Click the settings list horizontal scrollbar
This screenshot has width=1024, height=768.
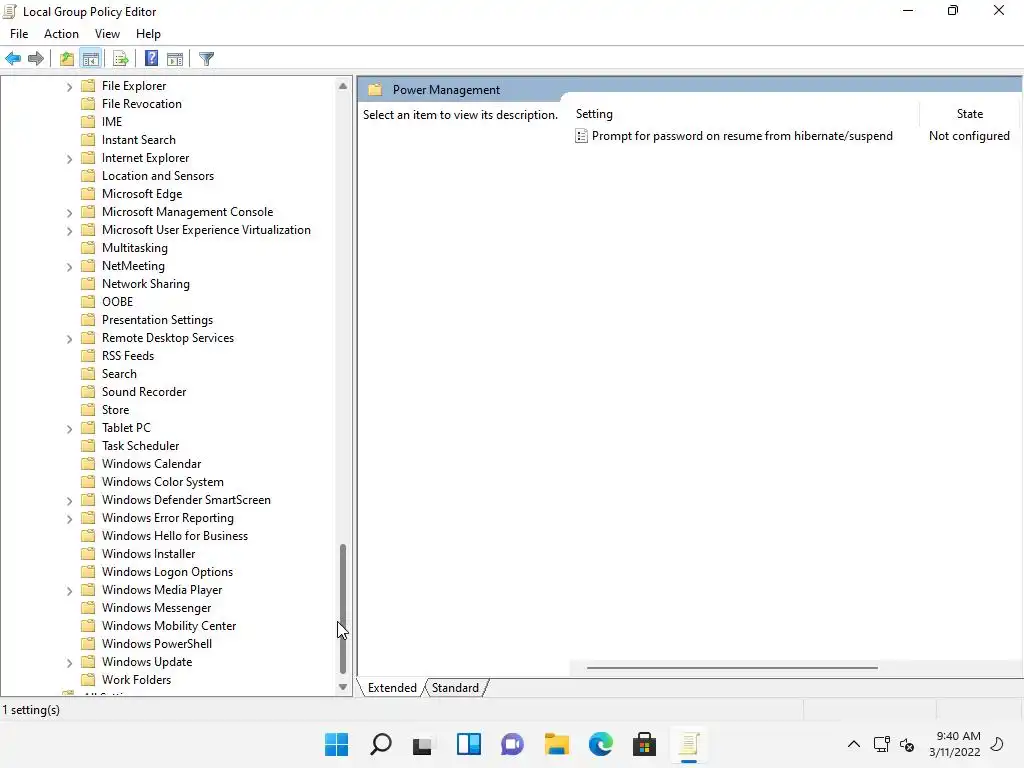732,667
